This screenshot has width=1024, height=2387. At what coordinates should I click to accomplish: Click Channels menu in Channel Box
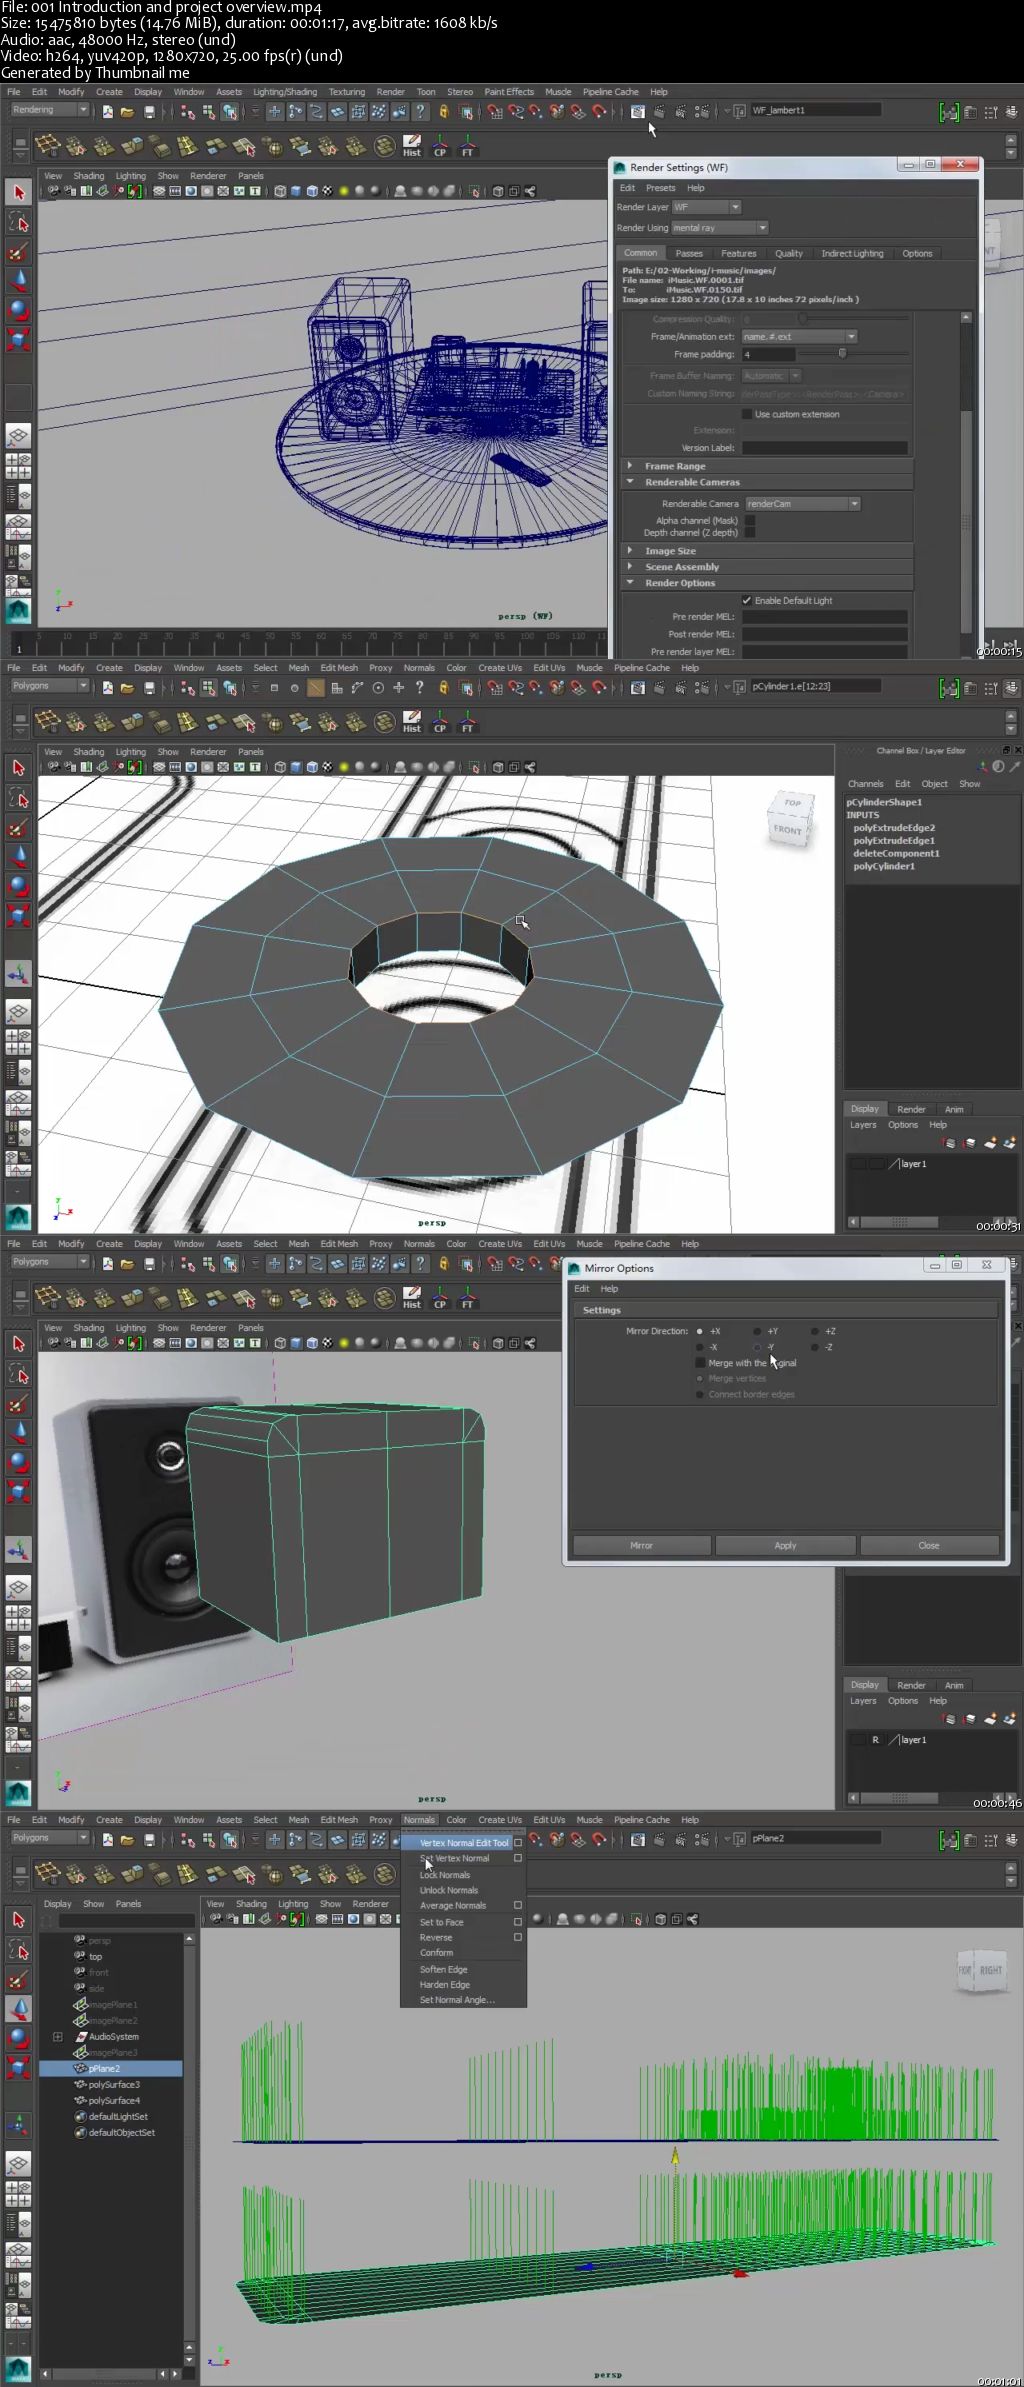865,784
